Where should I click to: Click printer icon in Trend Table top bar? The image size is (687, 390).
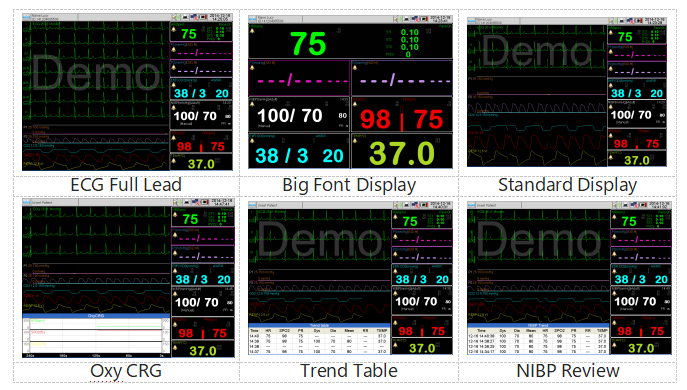click(x=407, y=205)
